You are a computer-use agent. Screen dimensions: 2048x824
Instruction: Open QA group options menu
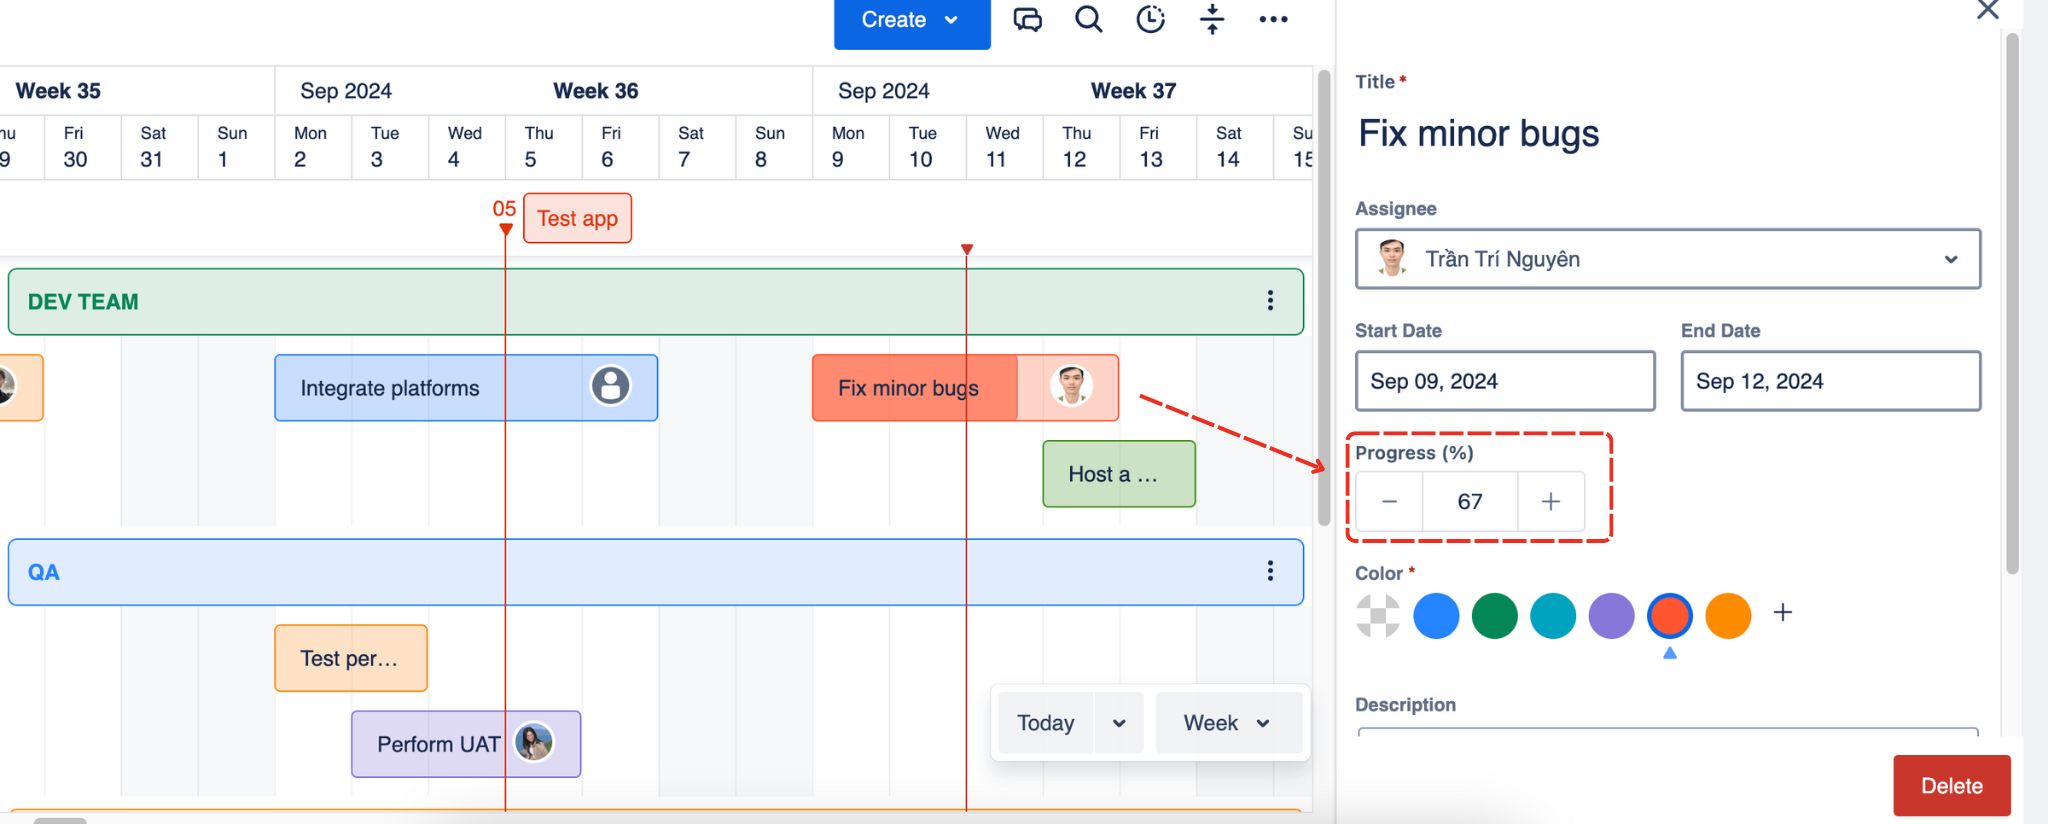[1270, 571]
